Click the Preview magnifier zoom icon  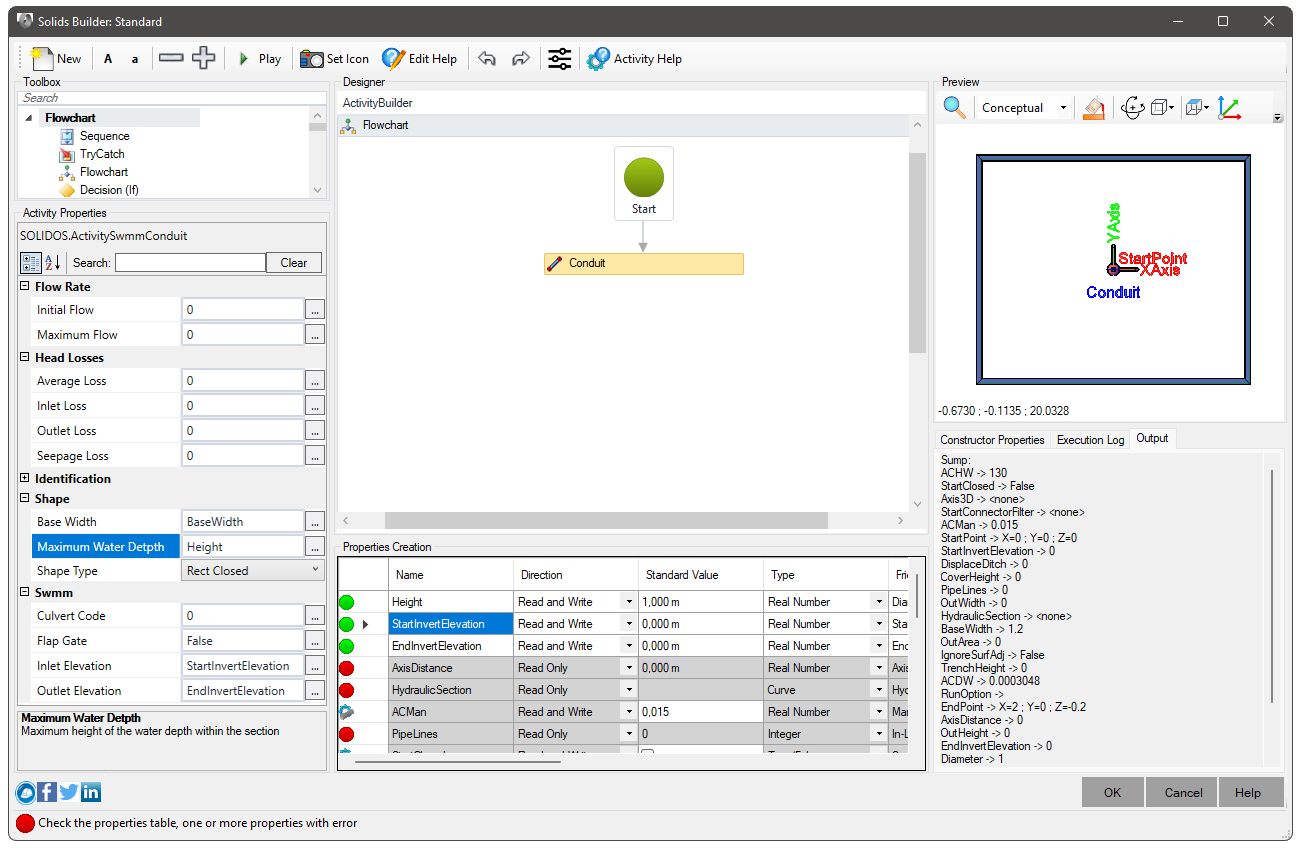pyautogui.click(x=955, y=107)
